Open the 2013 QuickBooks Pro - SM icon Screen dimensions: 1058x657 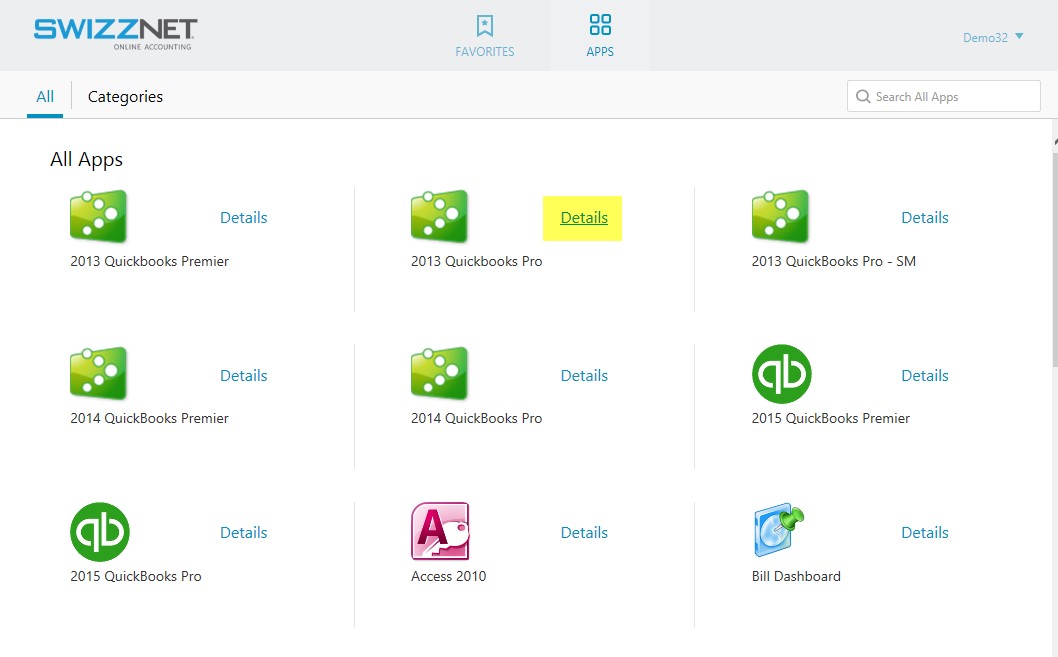[x=780, y=217]
